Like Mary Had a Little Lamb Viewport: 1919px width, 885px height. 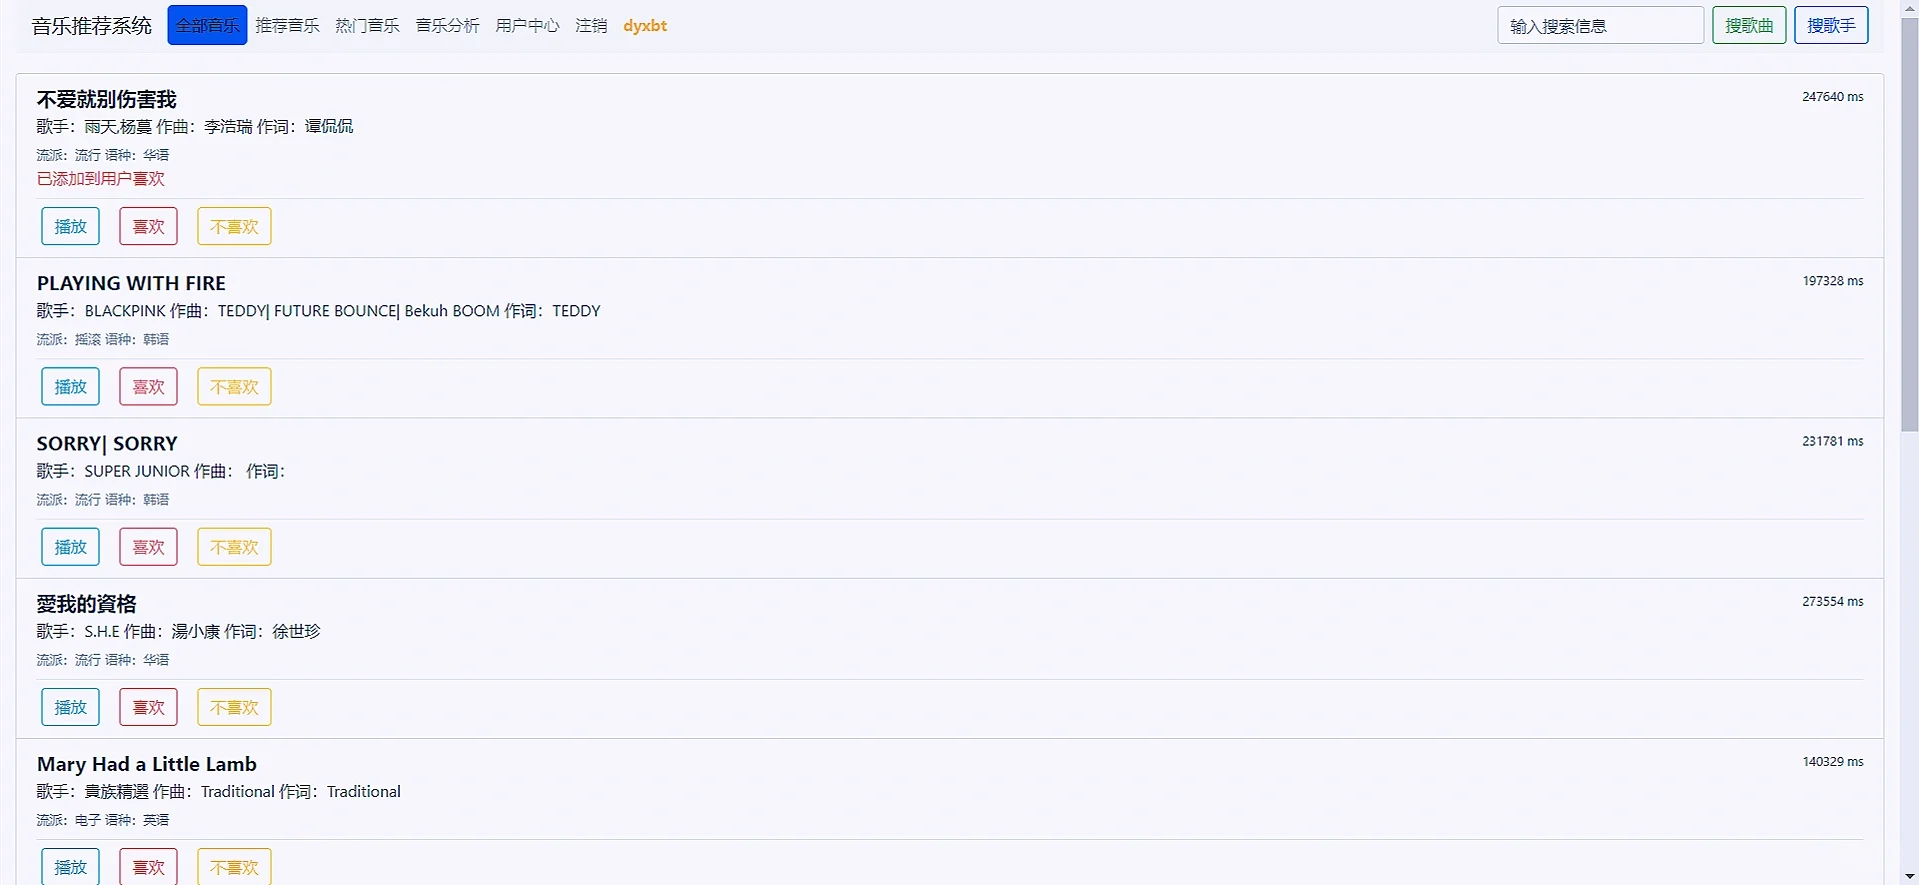148,866
